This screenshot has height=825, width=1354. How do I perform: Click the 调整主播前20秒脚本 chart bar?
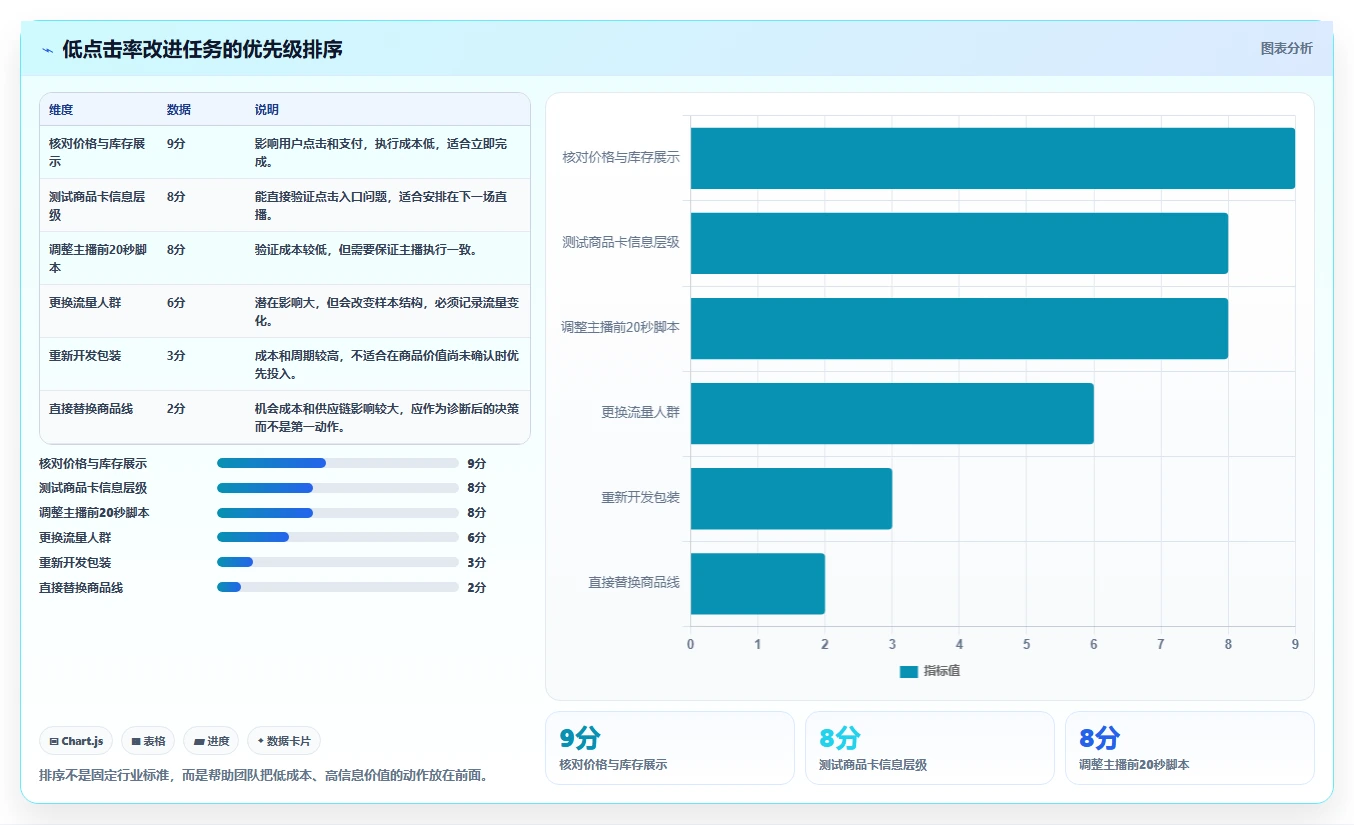coord(959,328)
